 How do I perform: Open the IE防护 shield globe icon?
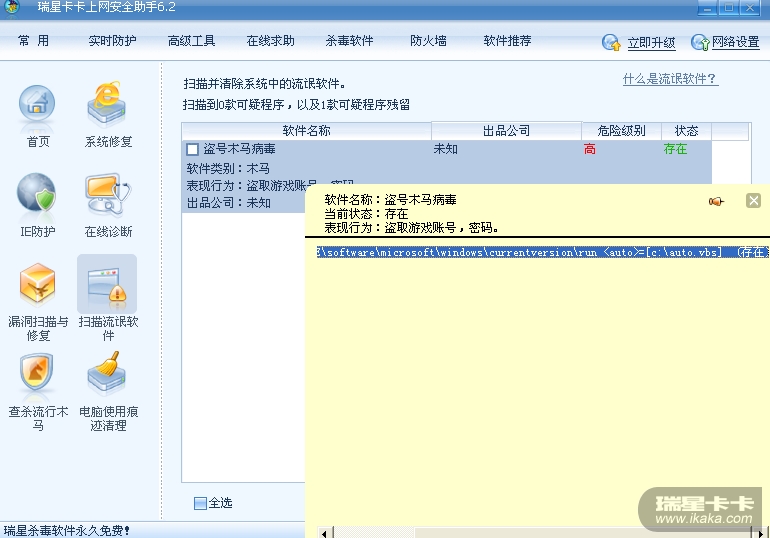[37, 192]
